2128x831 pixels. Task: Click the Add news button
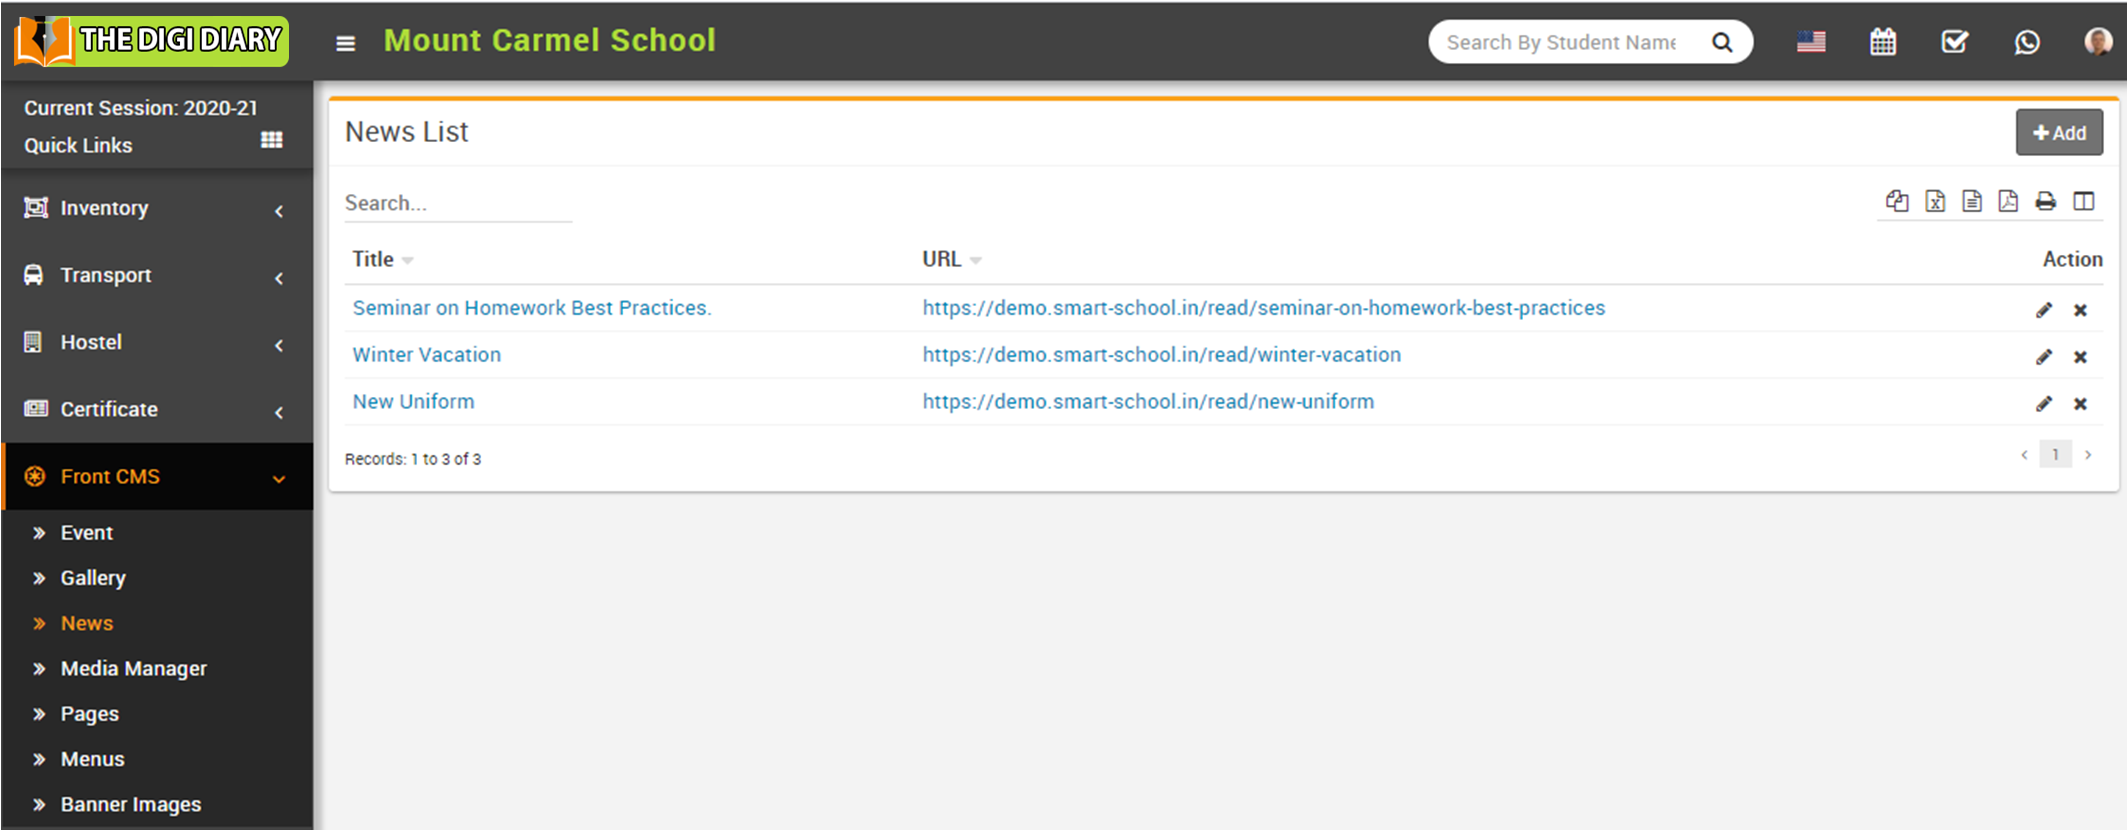pyautogui.click(x=2059, y=133)
